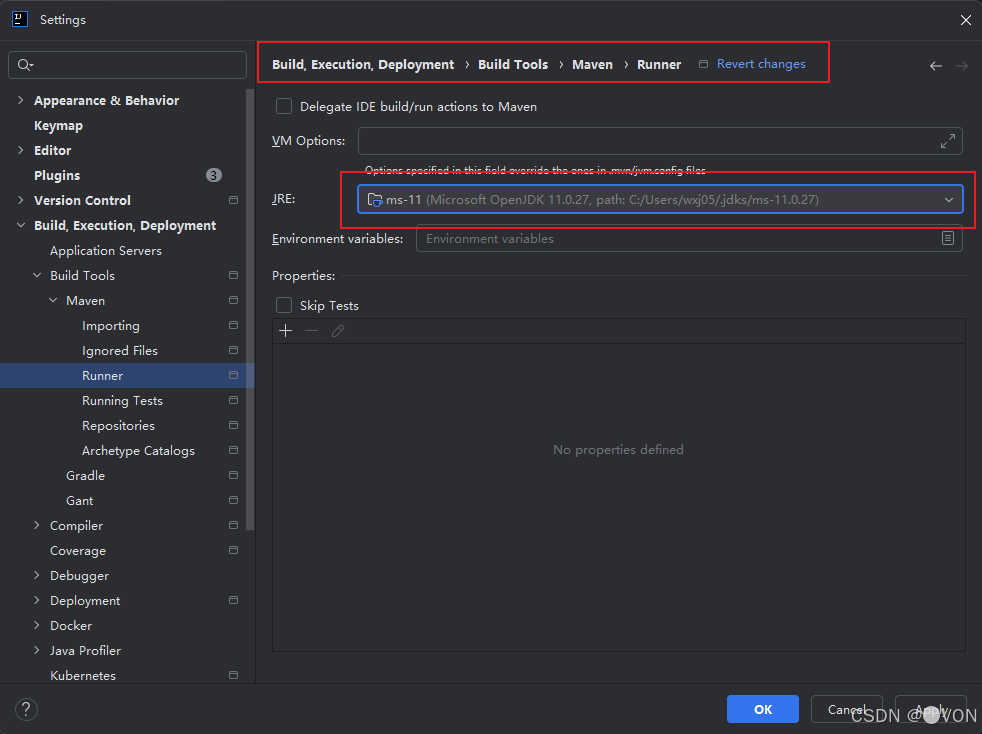Select Running Tests under Maven
This screenshot has height=734, width=982.
pyautogui.click(x=122, y=400)
